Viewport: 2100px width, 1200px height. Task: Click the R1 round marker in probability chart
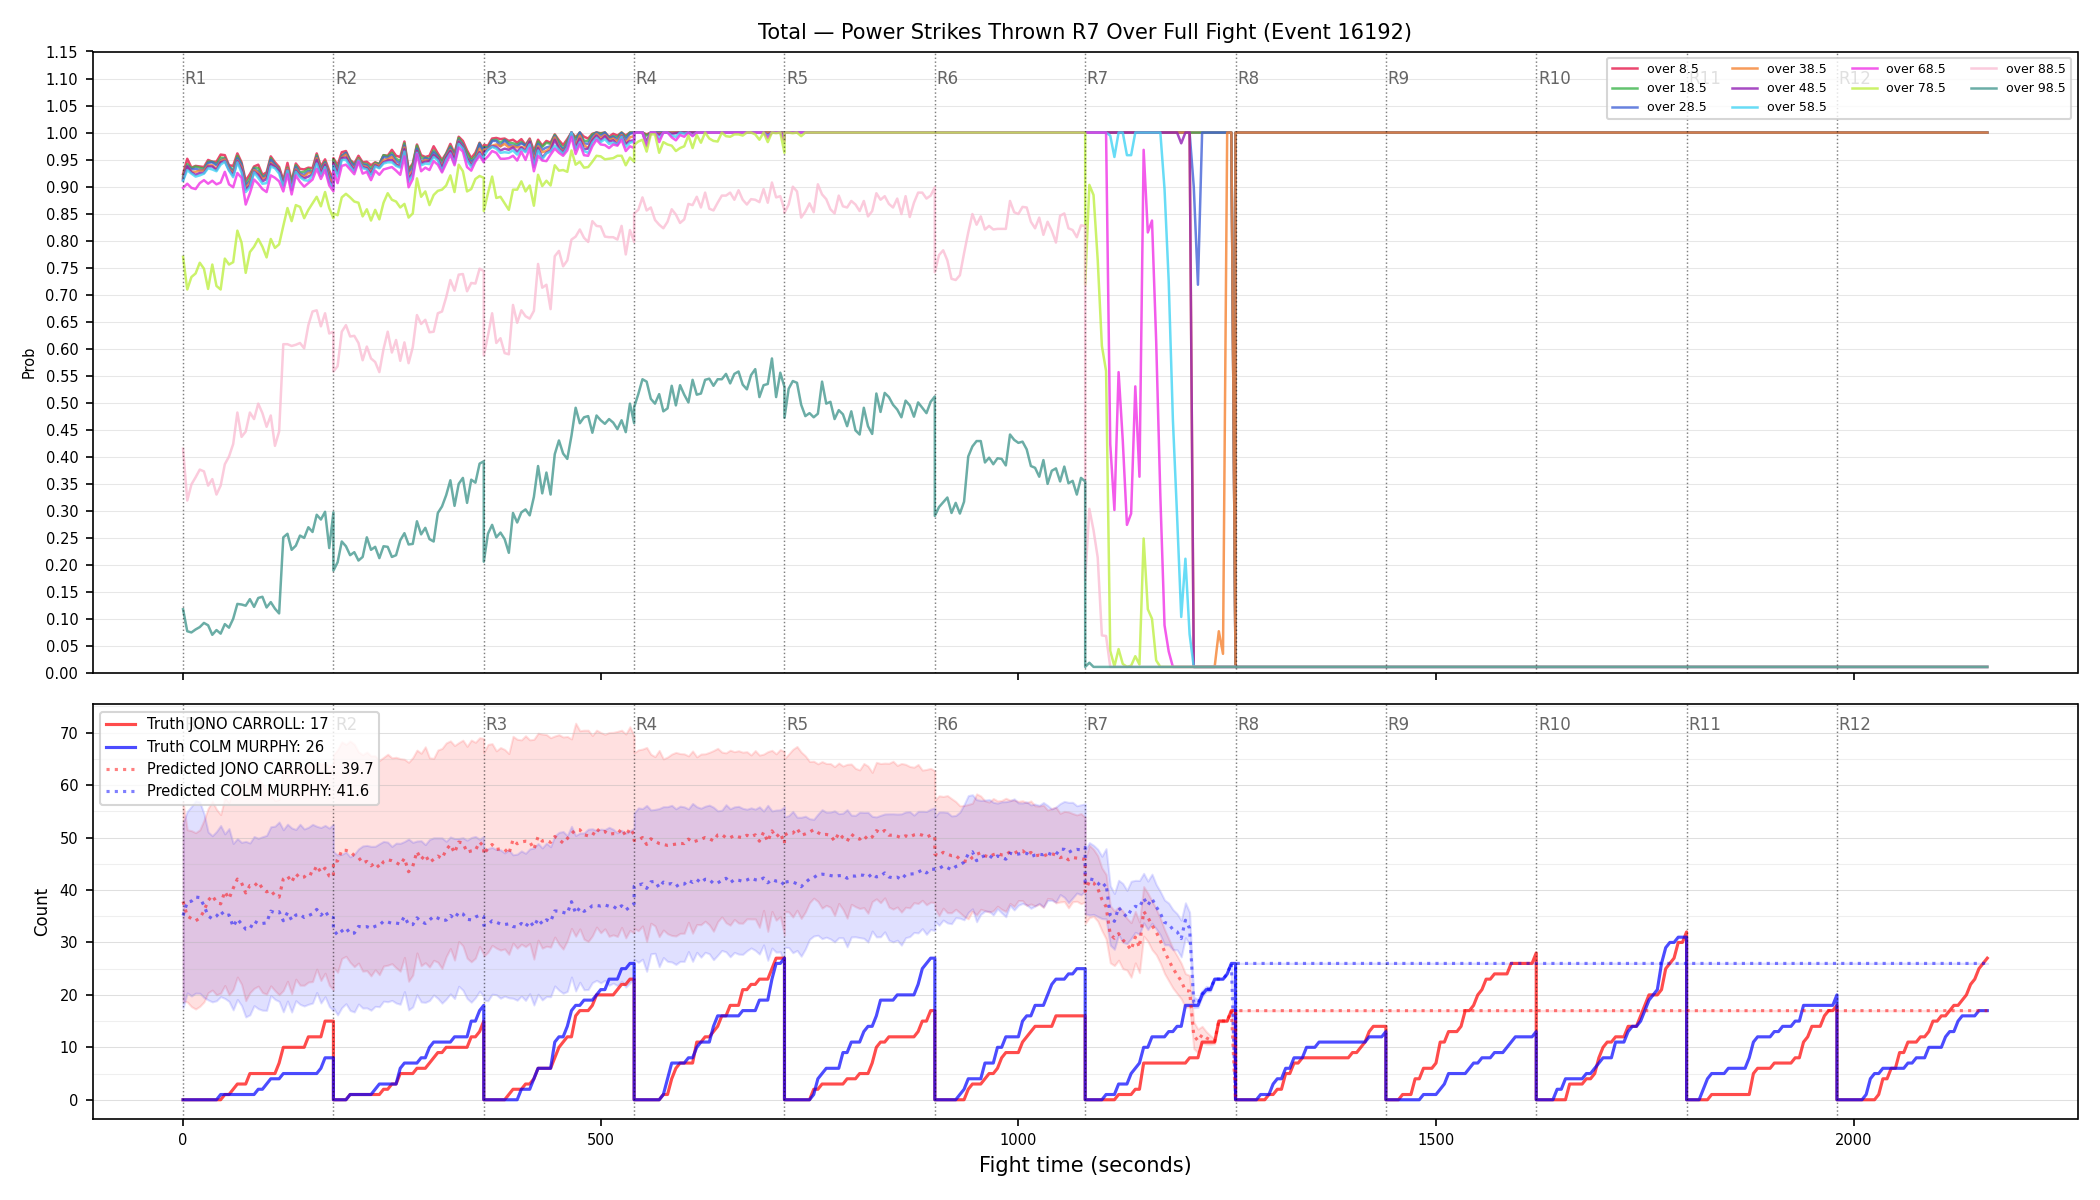(195, 78)
